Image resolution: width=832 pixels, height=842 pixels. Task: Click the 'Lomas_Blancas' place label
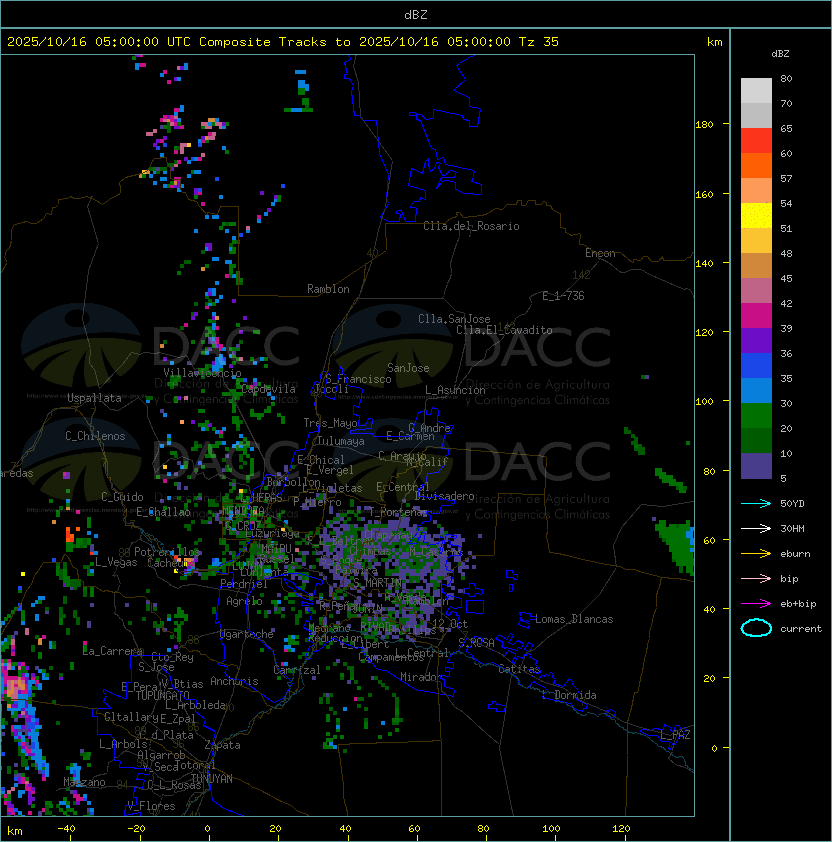tap(574, 619)
